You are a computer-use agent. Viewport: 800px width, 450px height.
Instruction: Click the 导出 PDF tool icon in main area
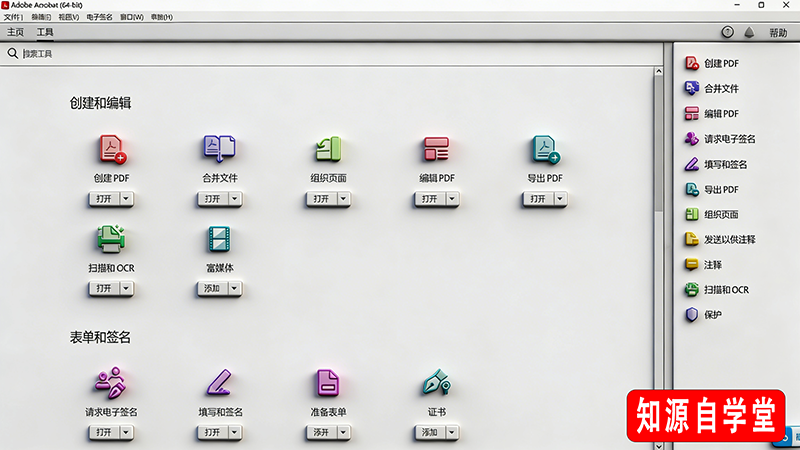(x=545, y=149)
